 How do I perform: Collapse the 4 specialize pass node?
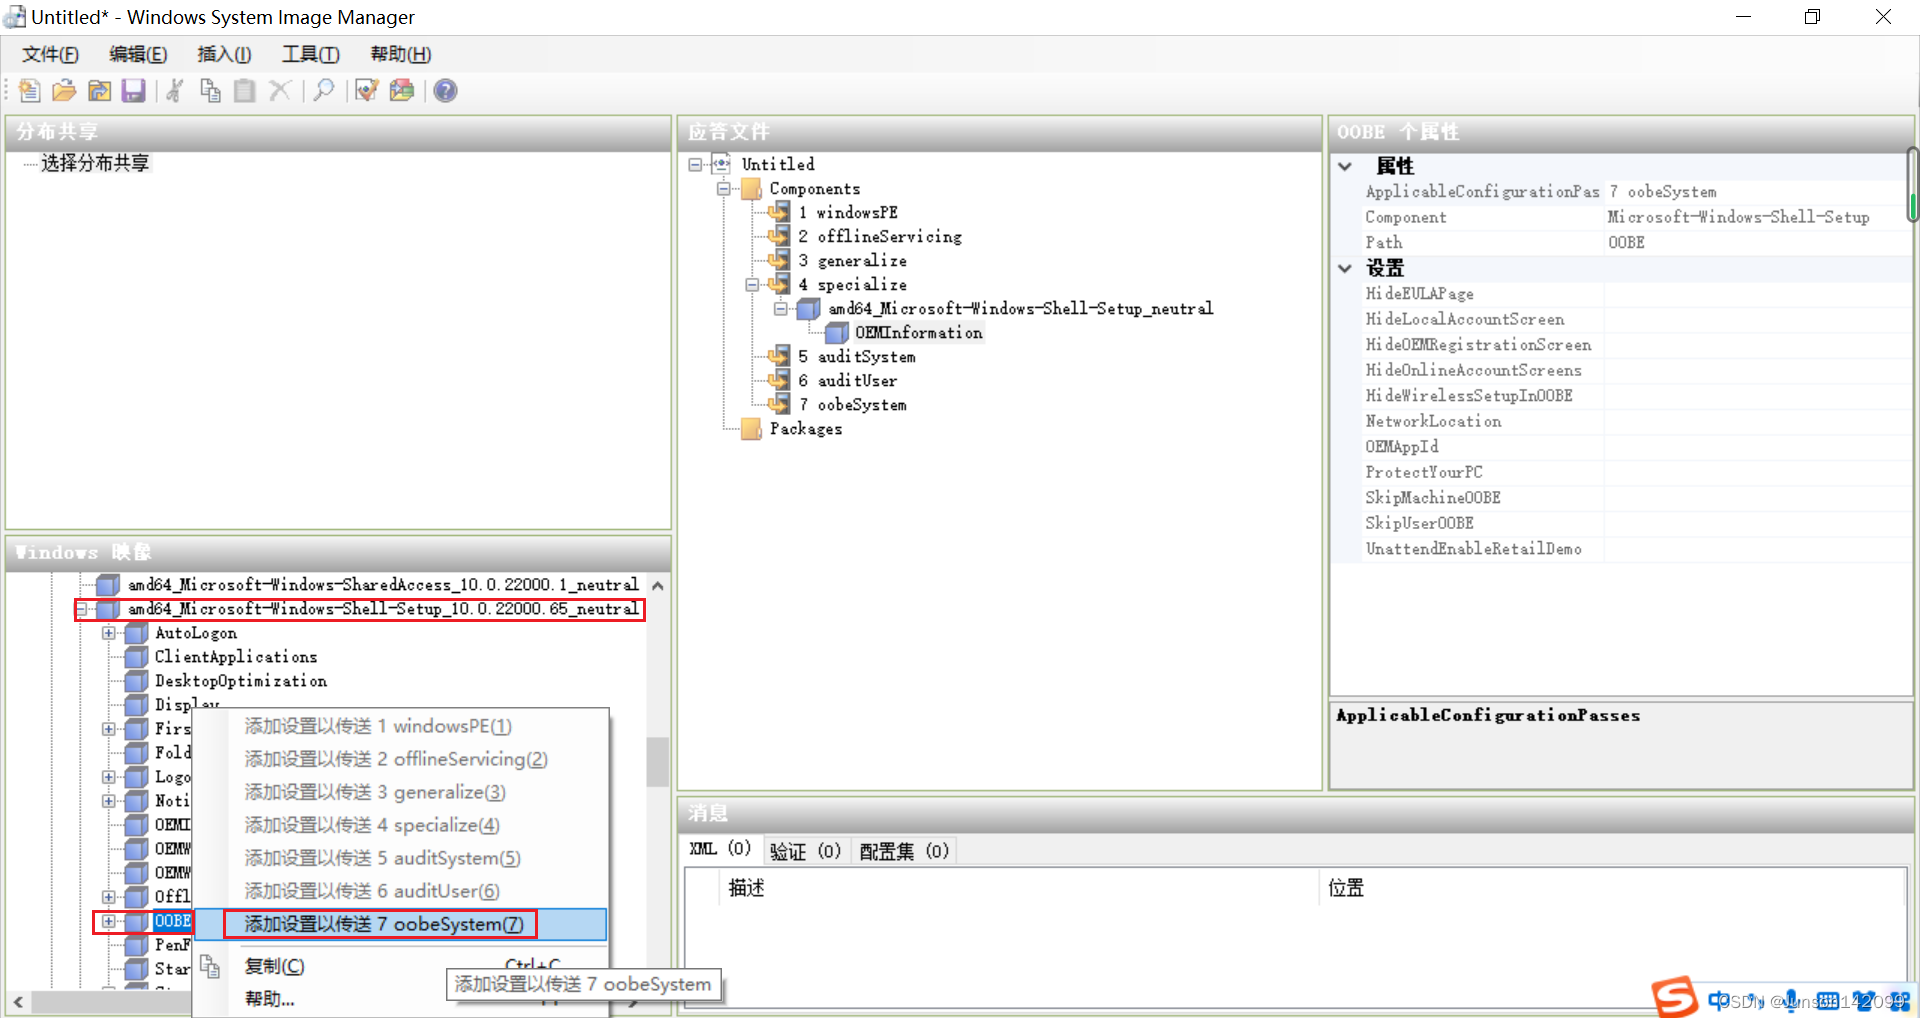coord(752,284)
